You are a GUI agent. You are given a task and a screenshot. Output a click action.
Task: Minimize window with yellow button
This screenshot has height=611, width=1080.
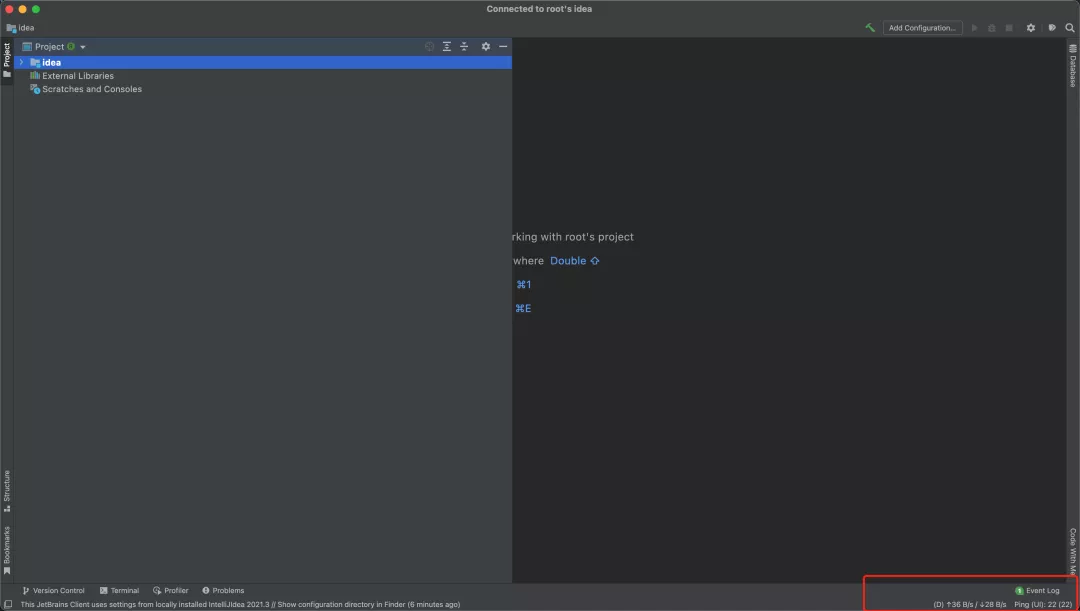[22, 9]
